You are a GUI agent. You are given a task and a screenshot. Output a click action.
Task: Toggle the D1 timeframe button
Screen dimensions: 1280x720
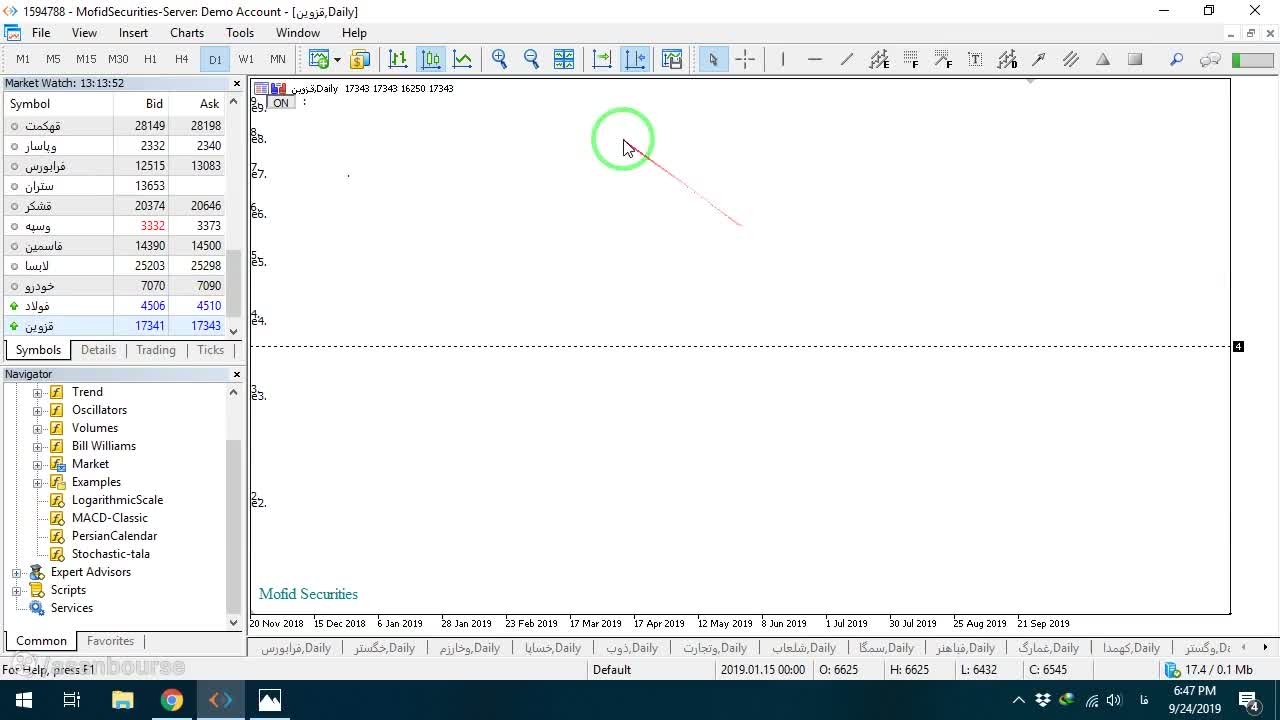(x=215, y=59)
